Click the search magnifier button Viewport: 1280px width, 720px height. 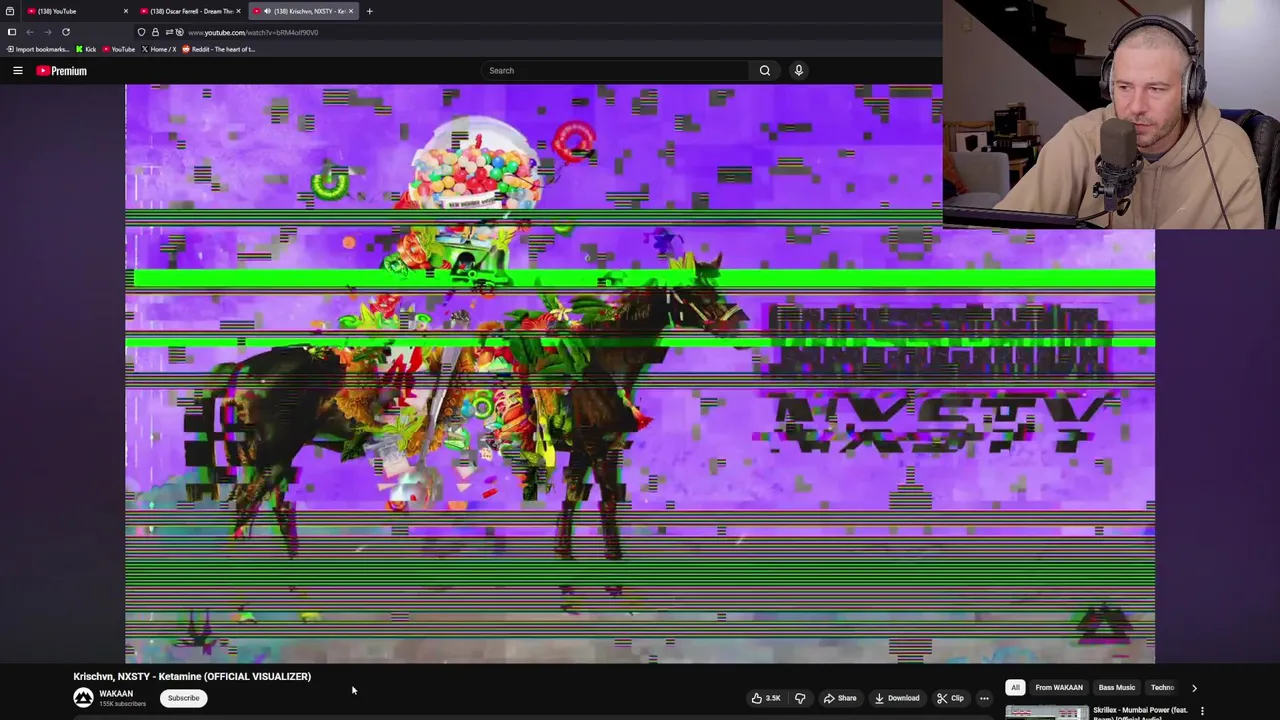pyautogui.click(x=765, y=70)
